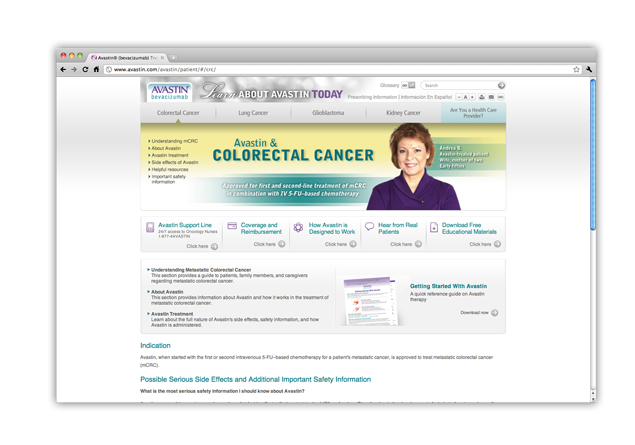Bookmark the page with star icon
The width and height of the screenshot is (635, 445).
tap(576, 69)
